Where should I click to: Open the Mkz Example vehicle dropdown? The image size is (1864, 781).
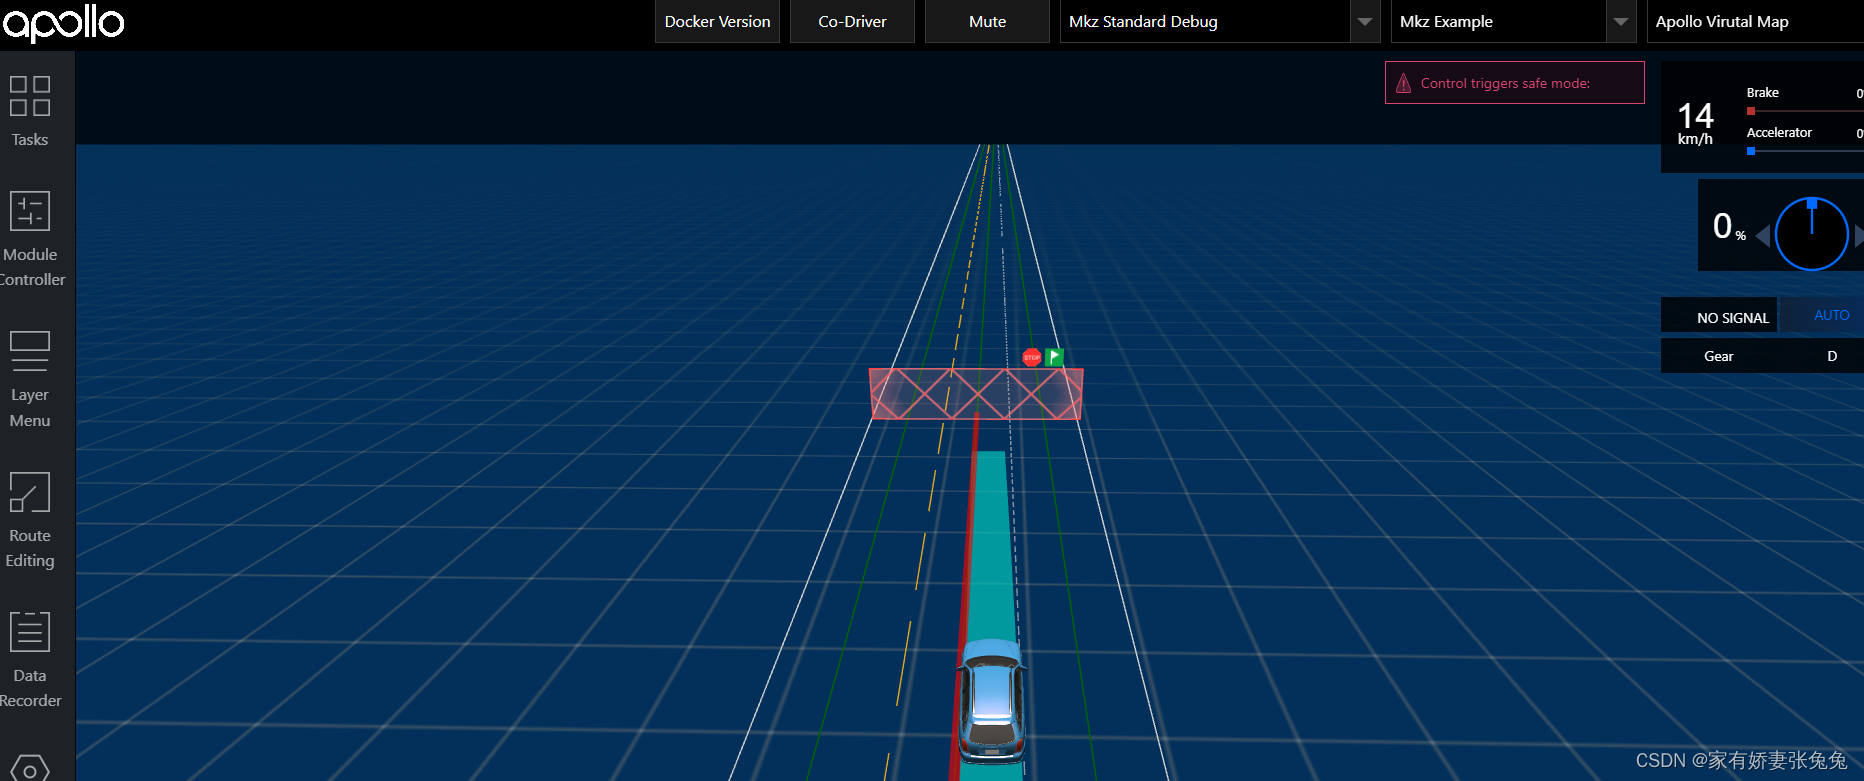tap(1514, 21)
